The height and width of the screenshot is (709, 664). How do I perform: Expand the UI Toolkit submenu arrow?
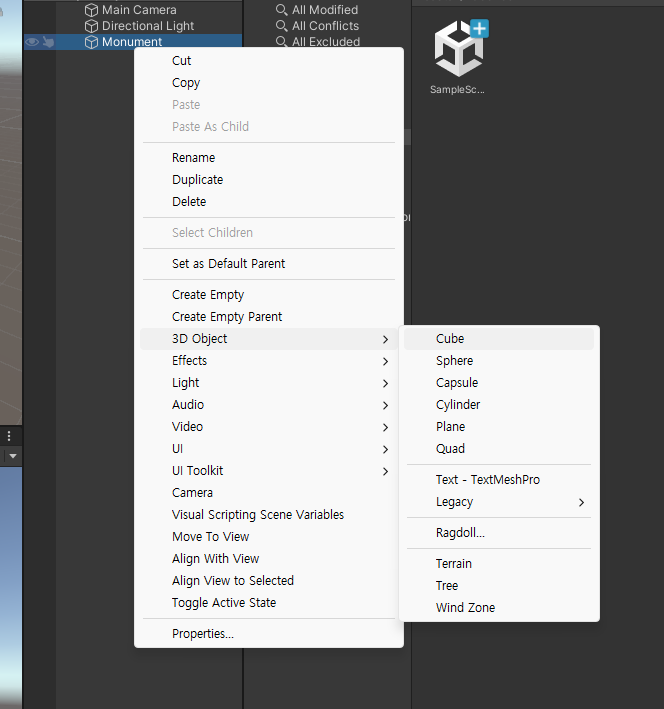385,472
